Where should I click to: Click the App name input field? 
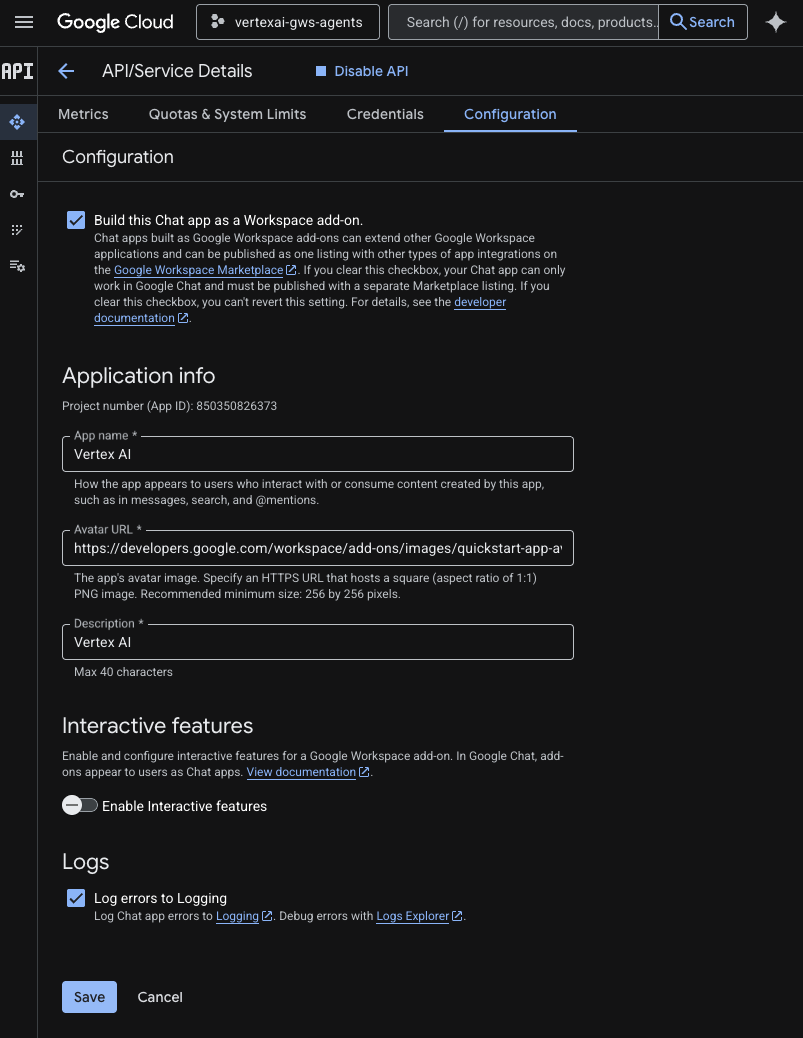point(317,454)
